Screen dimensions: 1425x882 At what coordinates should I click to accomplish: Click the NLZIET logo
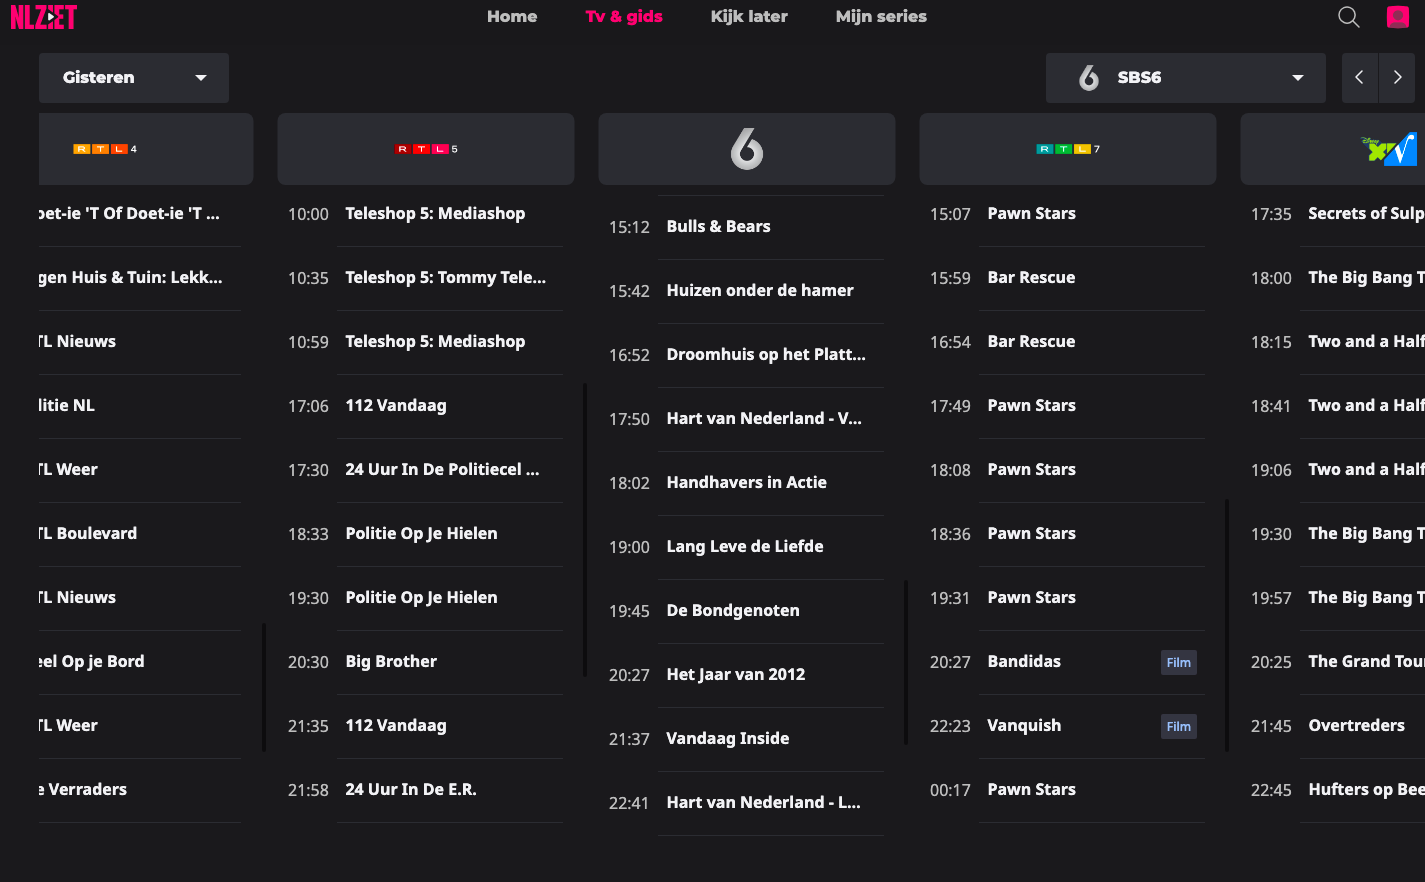click(44, 17)
